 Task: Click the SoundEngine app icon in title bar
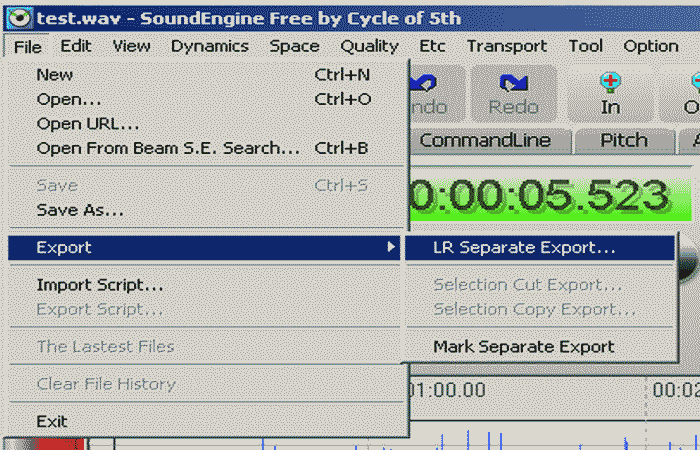[x=17, y=15]
